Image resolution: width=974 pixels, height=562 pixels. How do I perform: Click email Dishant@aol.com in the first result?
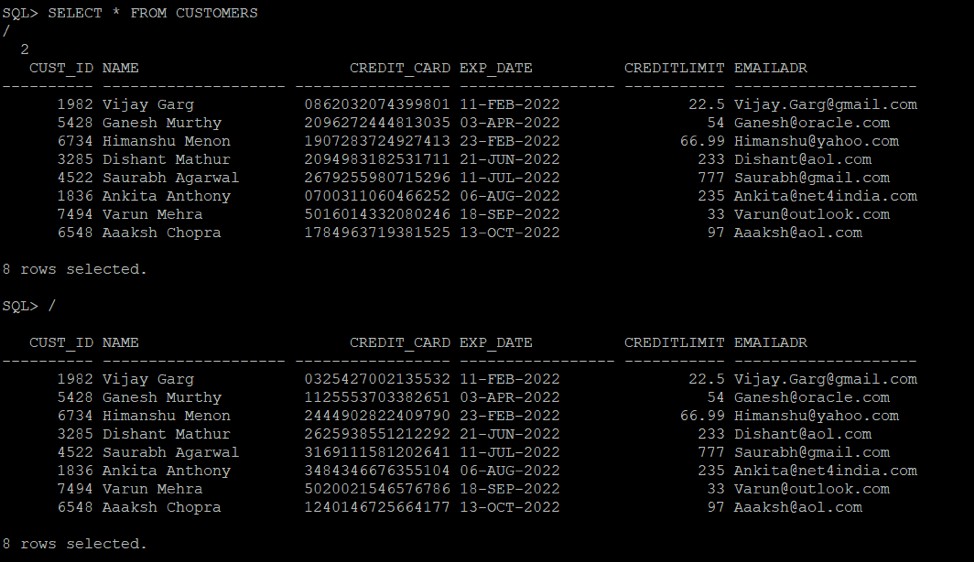point(803,159)
